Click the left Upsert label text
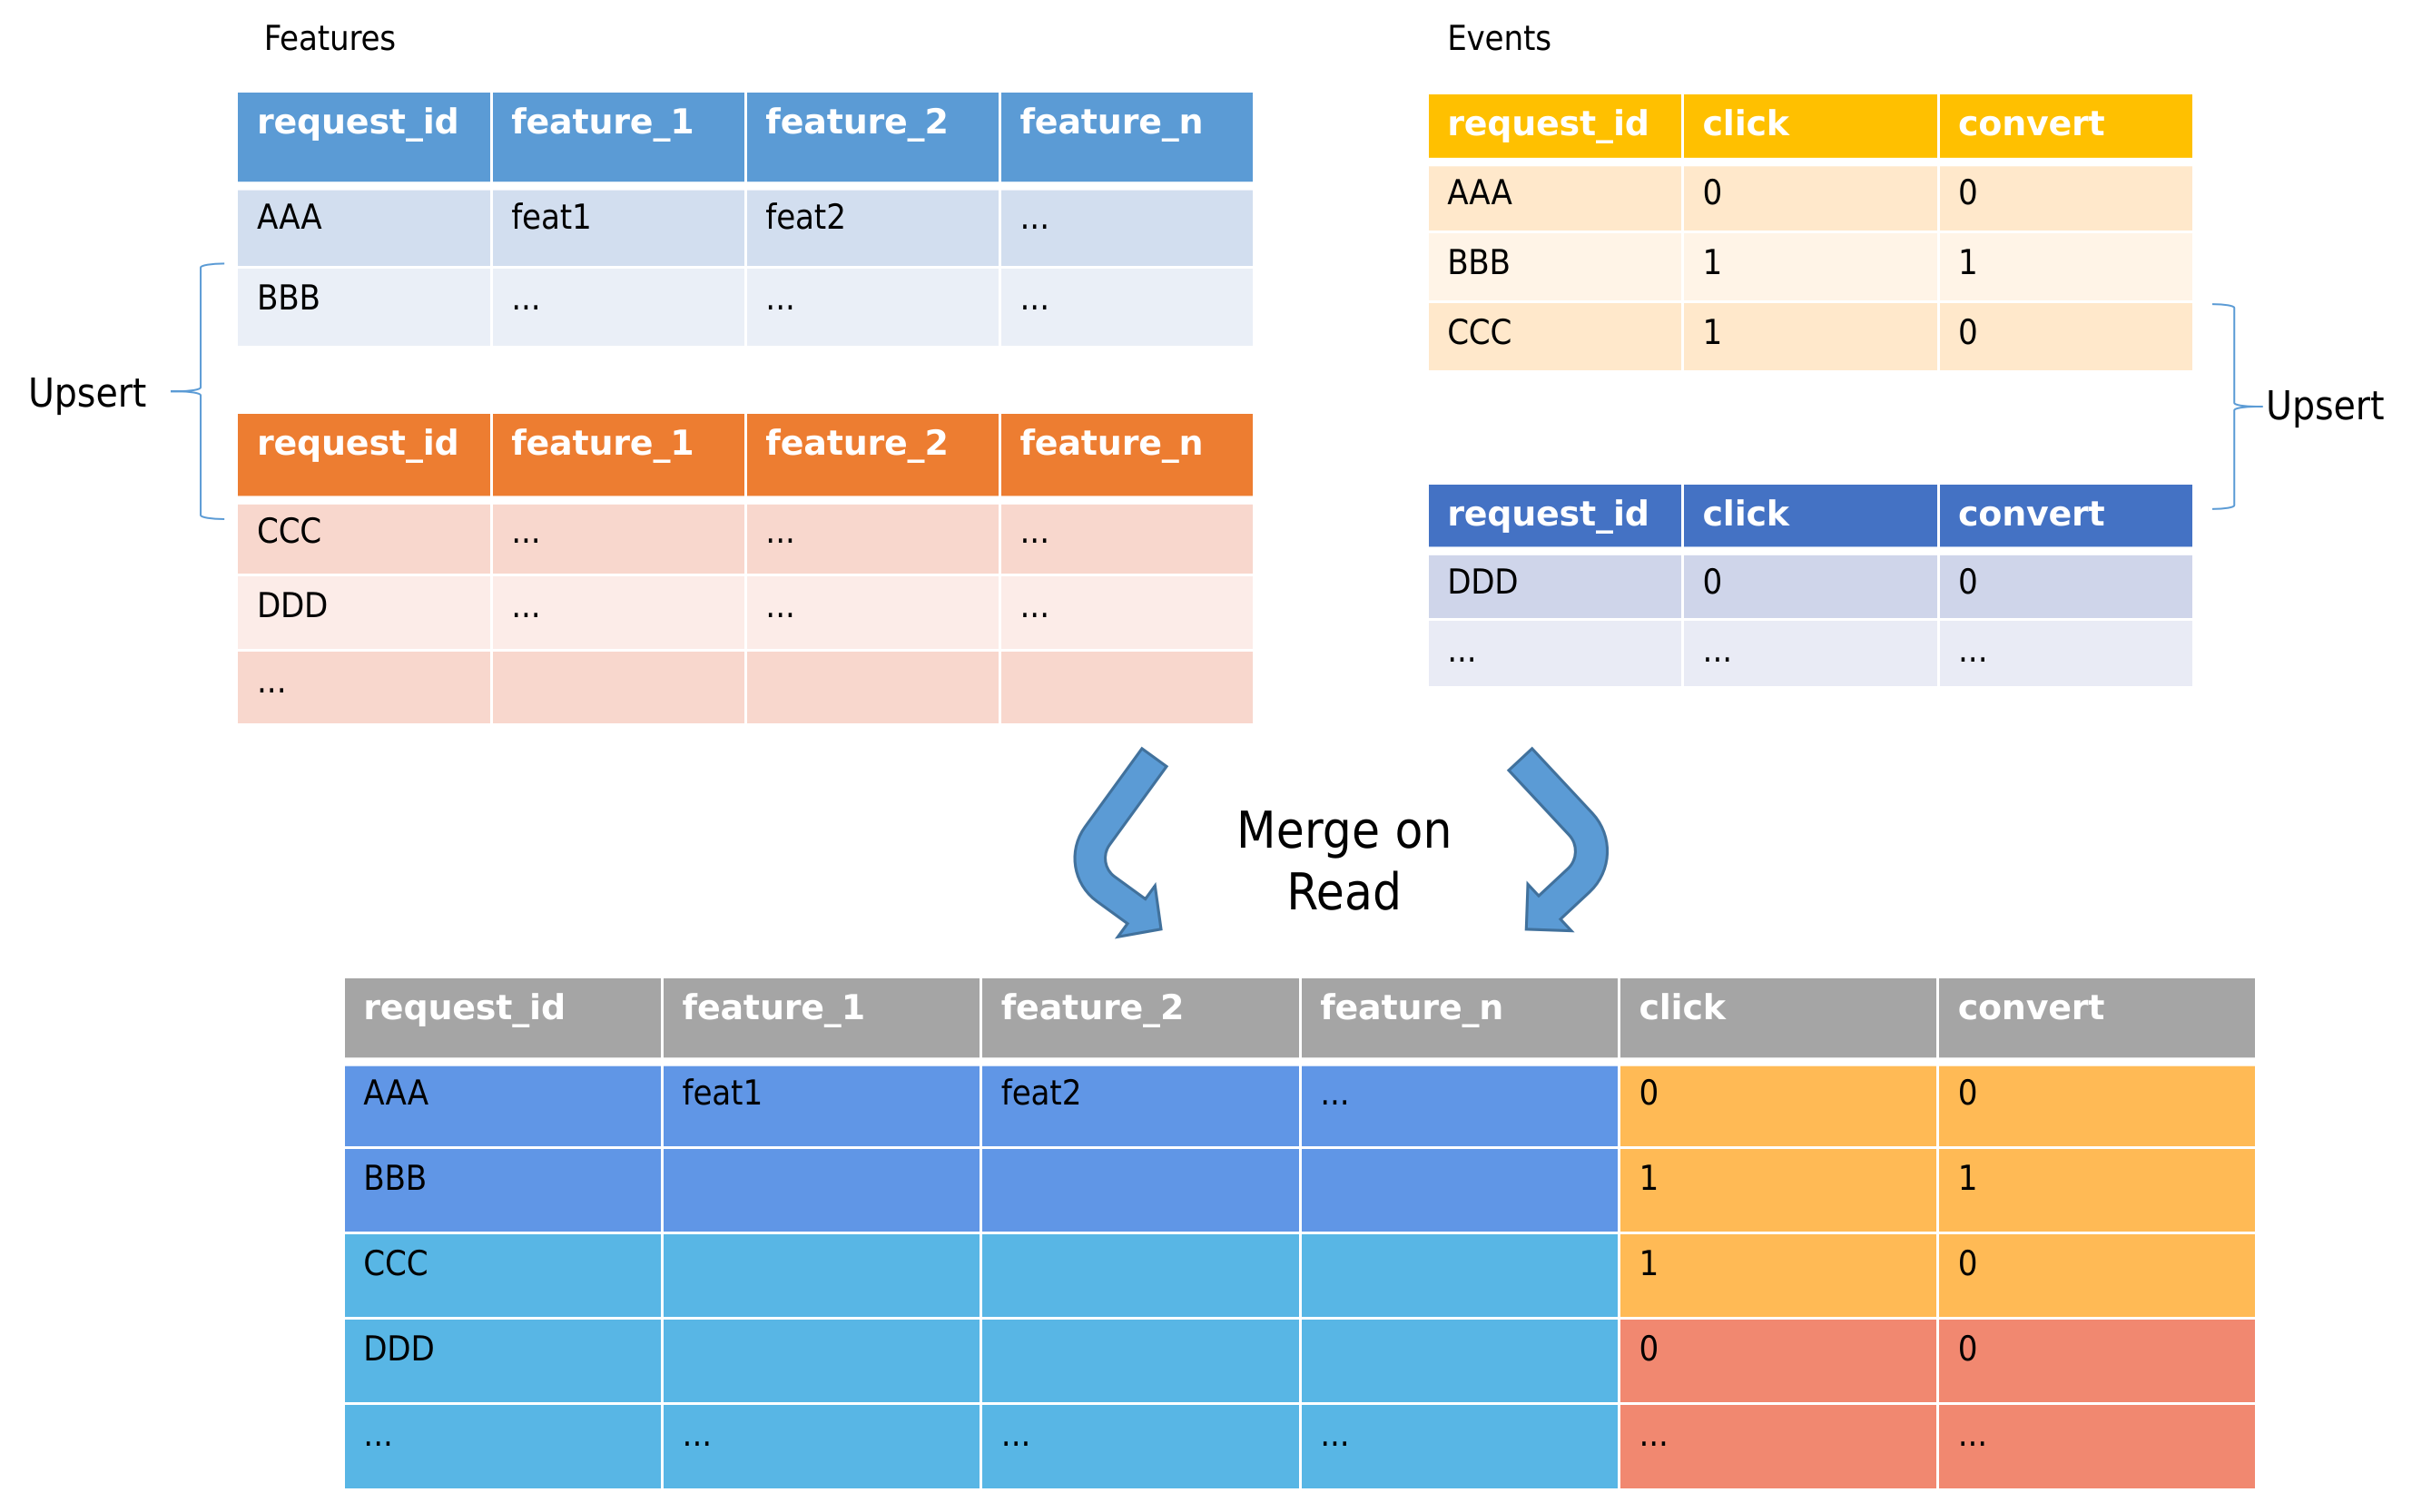 [87, 393]
